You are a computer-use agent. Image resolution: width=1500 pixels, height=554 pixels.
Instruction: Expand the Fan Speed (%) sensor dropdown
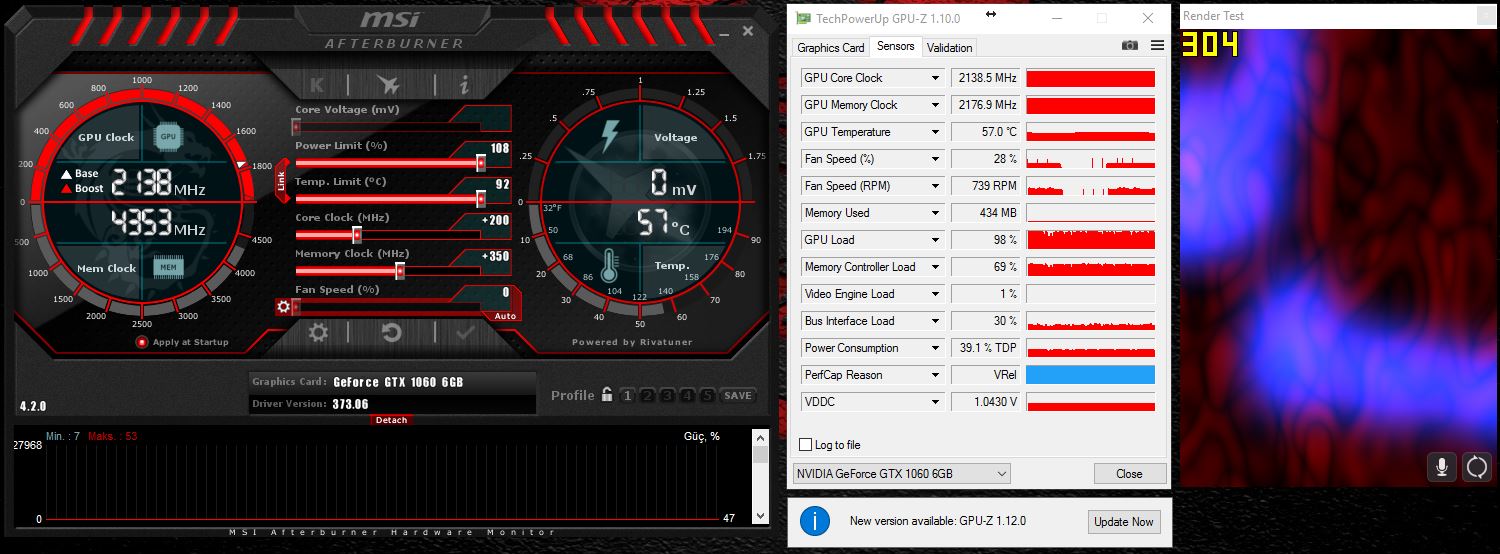(x=936, y=159)
